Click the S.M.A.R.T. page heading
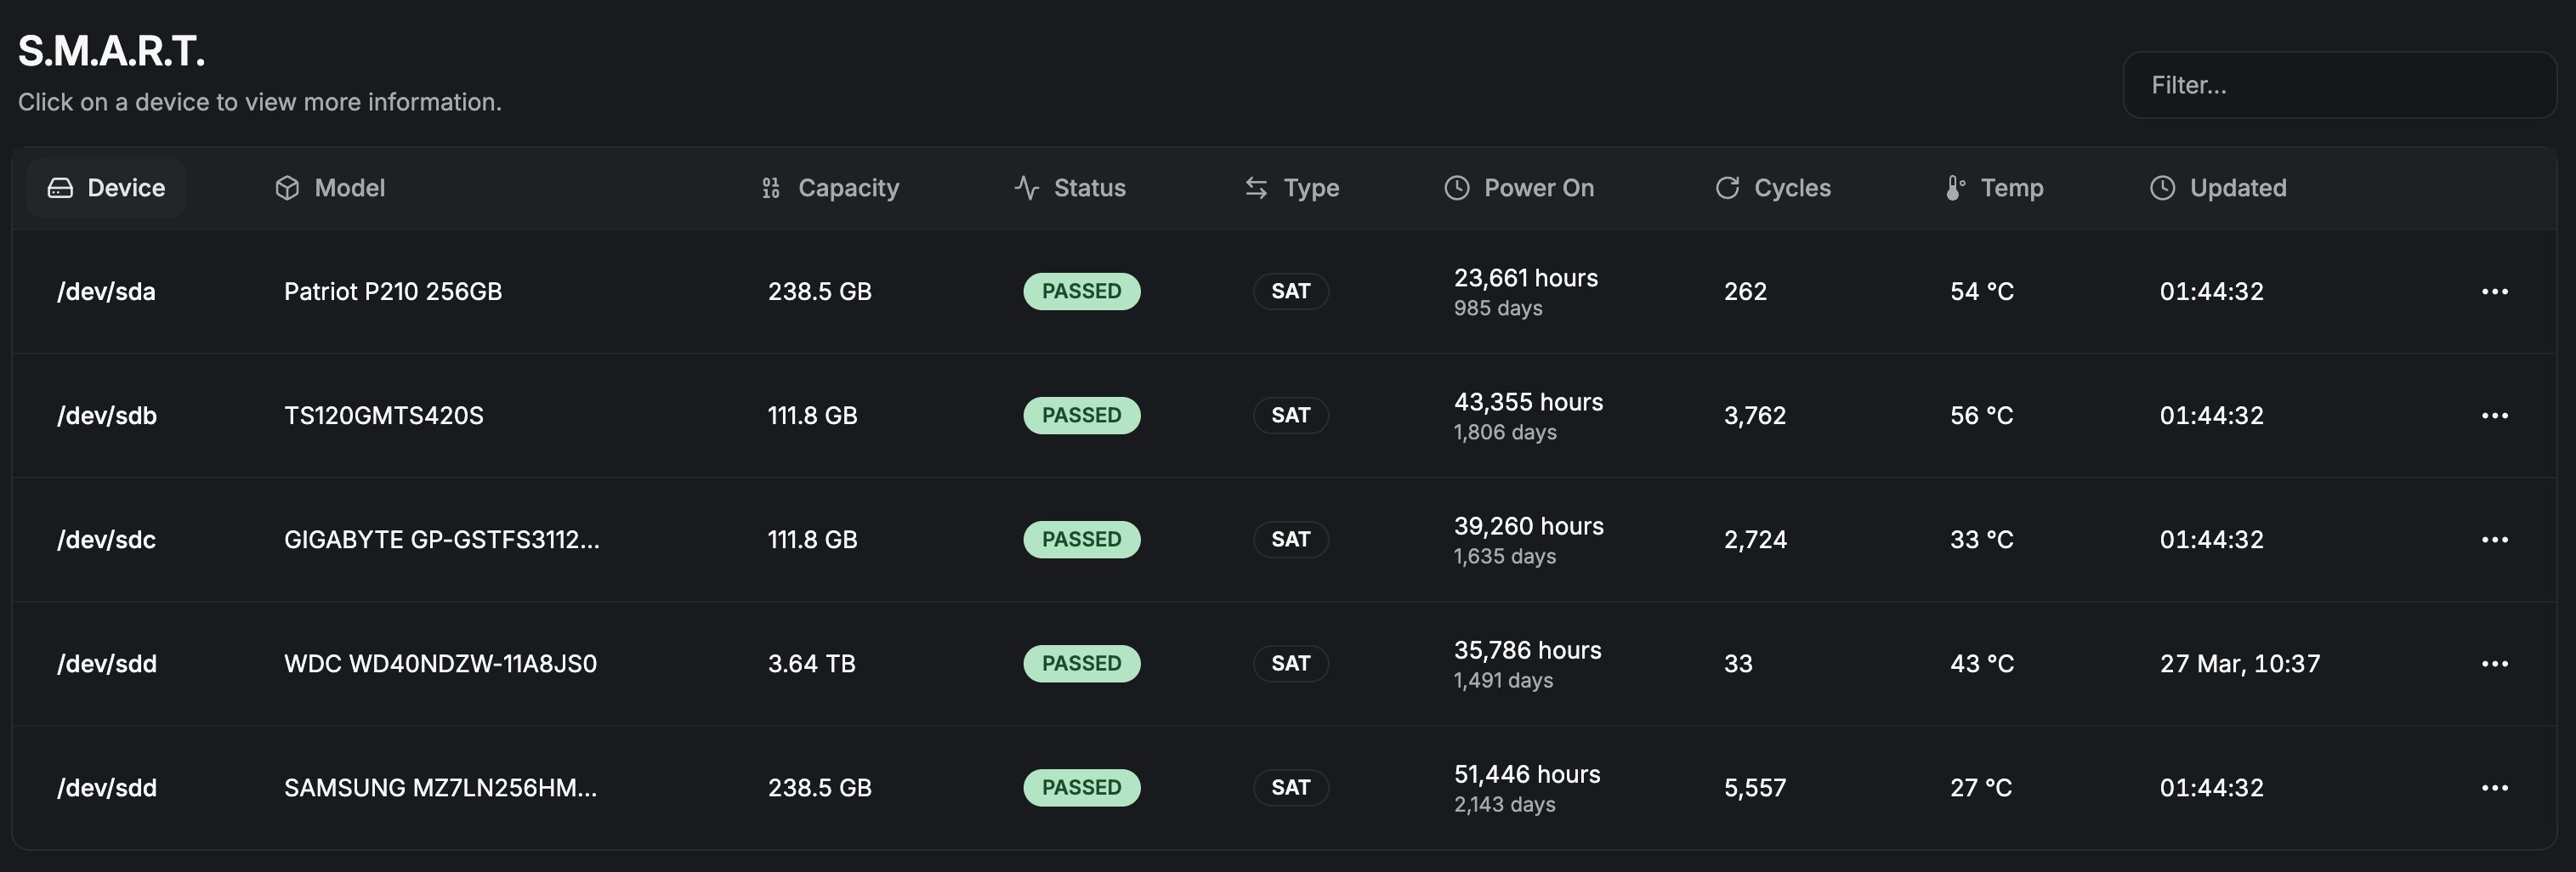The image size is (2576, 872). coord(112,51)
